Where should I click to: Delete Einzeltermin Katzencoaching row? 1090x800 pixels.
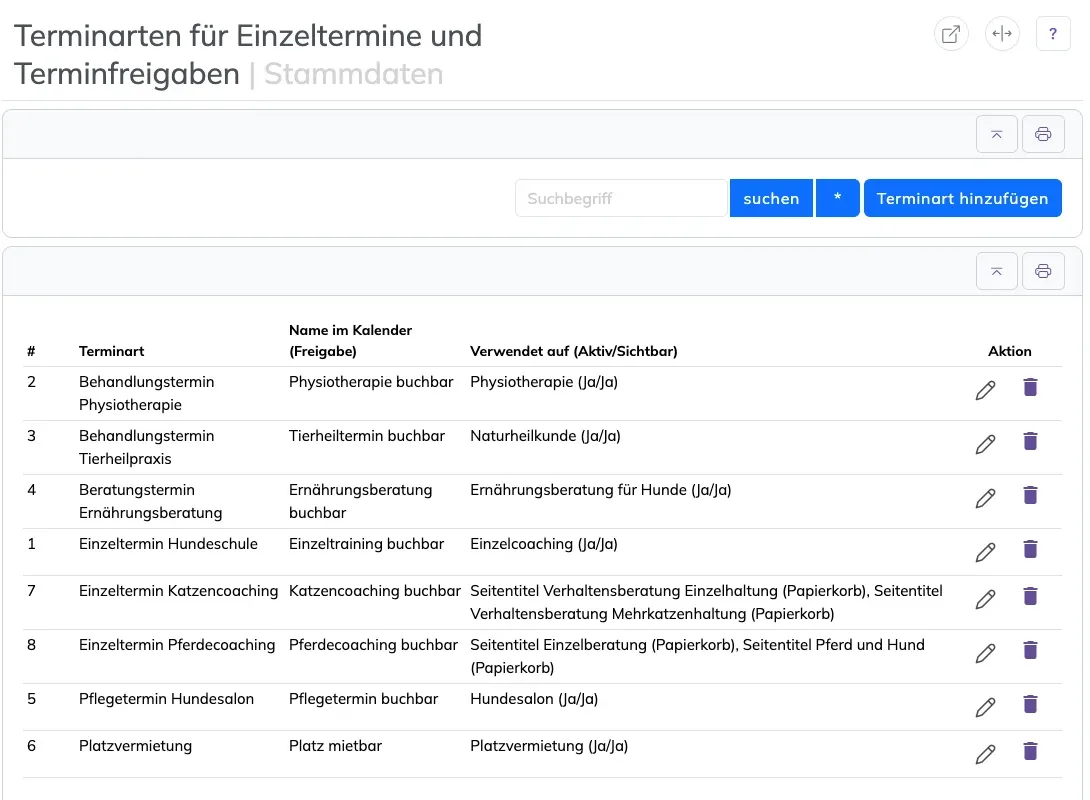(1030, 596)
